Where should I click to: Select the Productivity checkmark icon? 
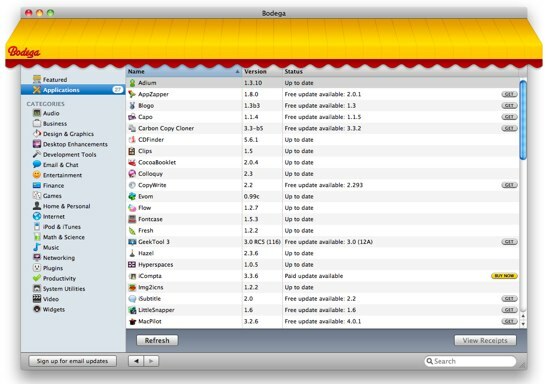37,278
